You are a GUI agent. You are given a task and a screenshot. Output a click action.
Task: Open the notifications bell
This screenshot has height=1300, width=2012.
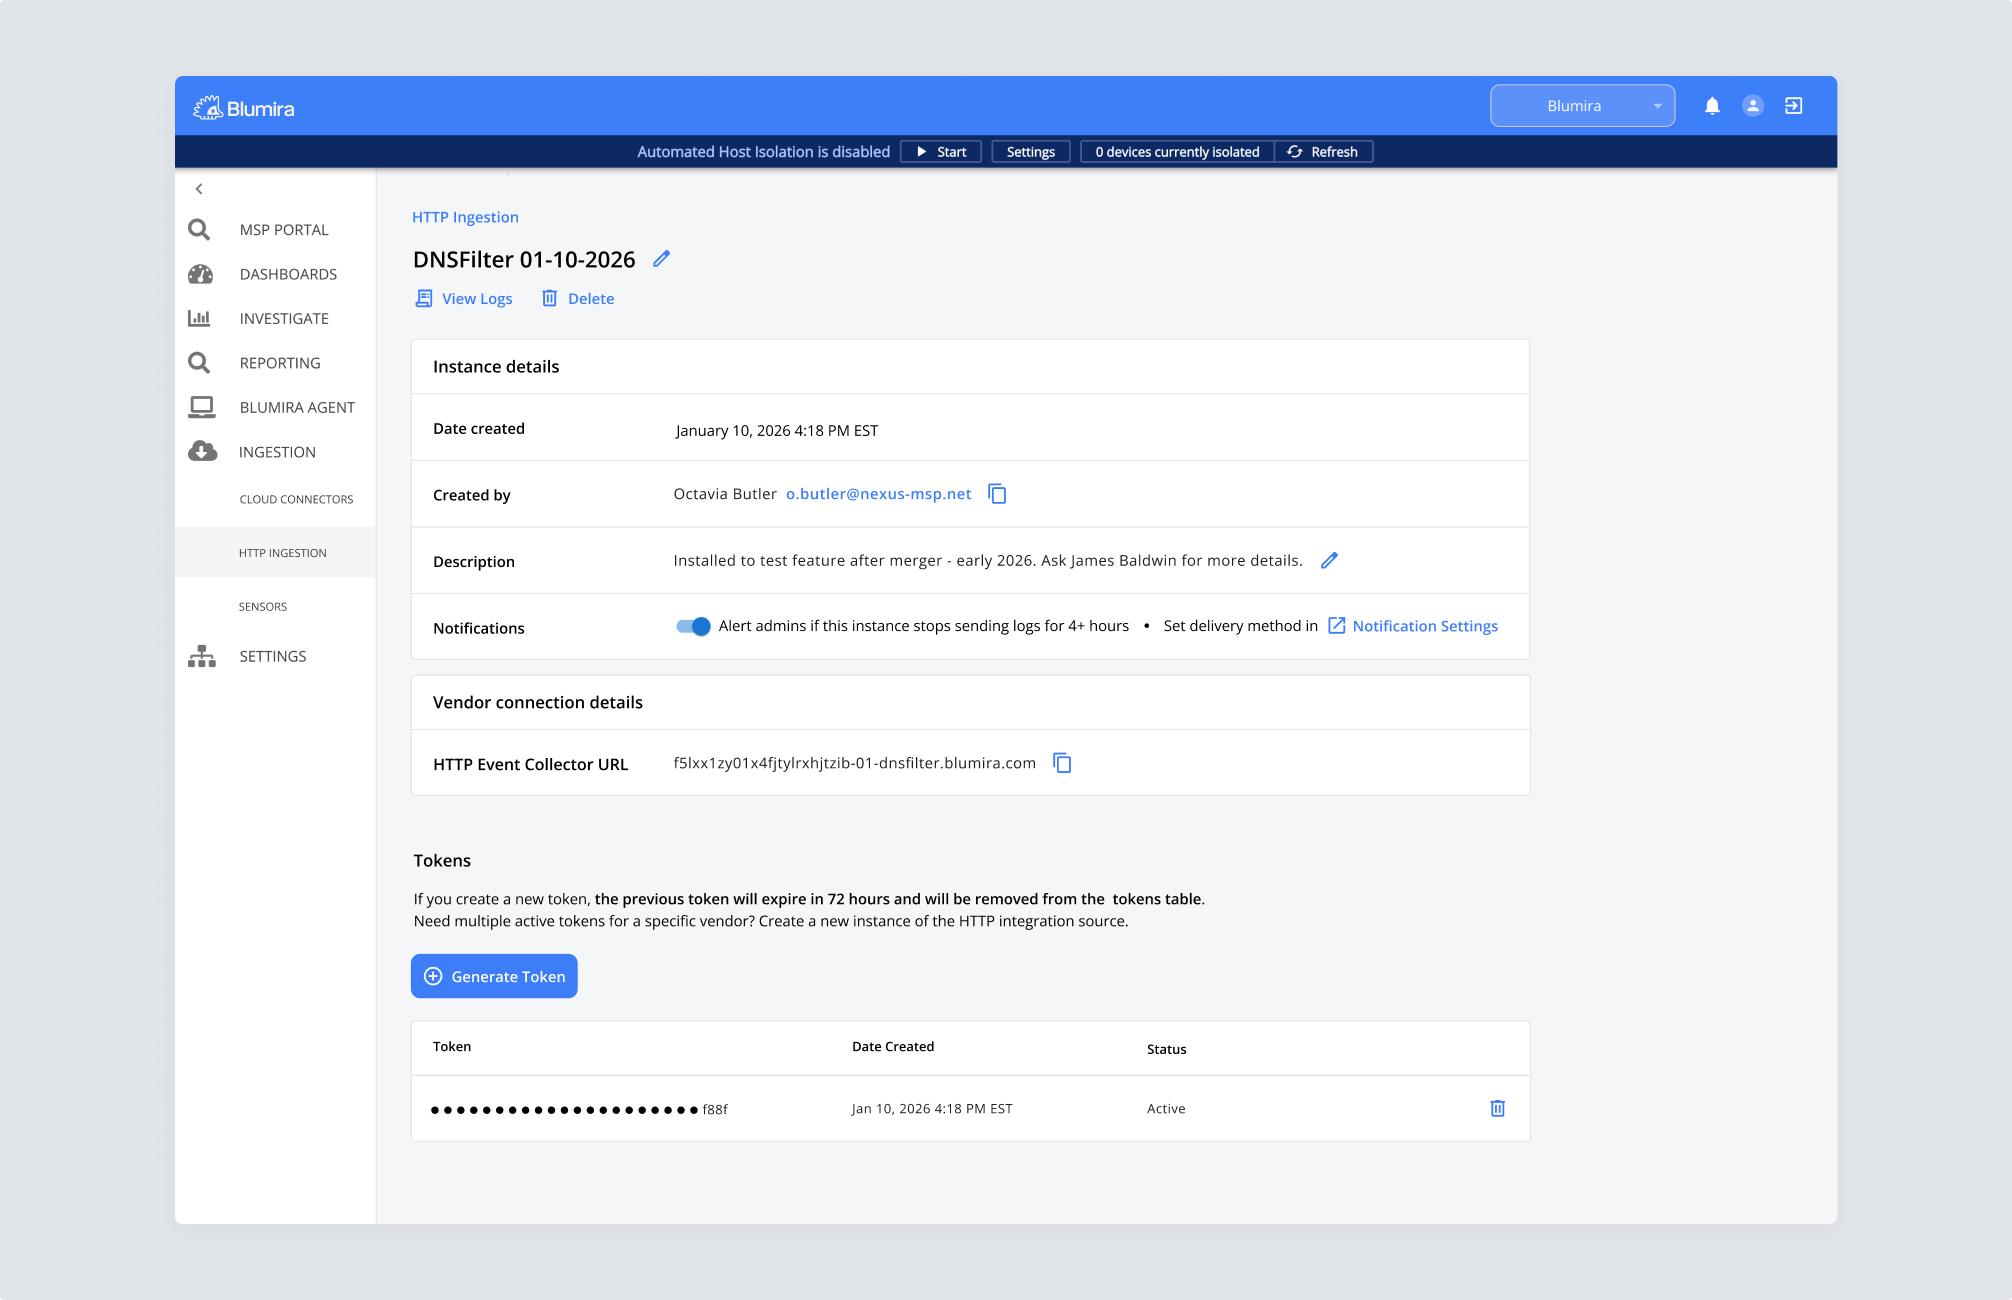(1712, 106)
